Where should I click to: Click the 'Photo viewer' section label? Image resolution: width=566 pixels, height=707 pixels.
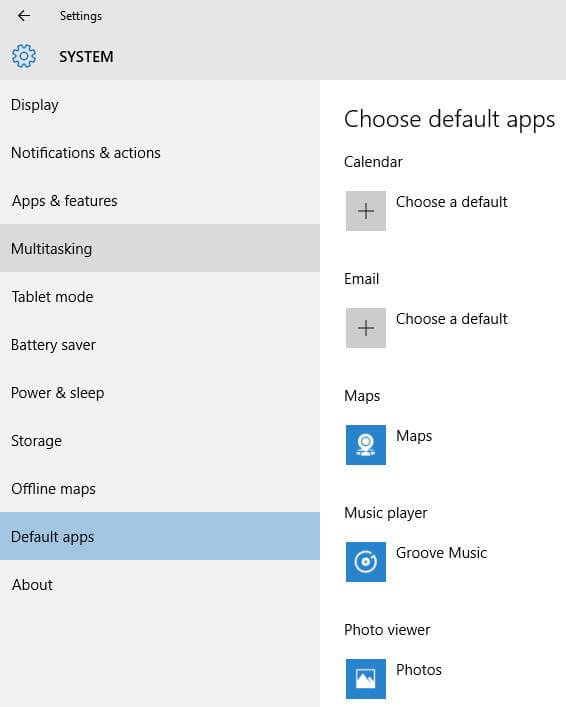pos(387,630)
